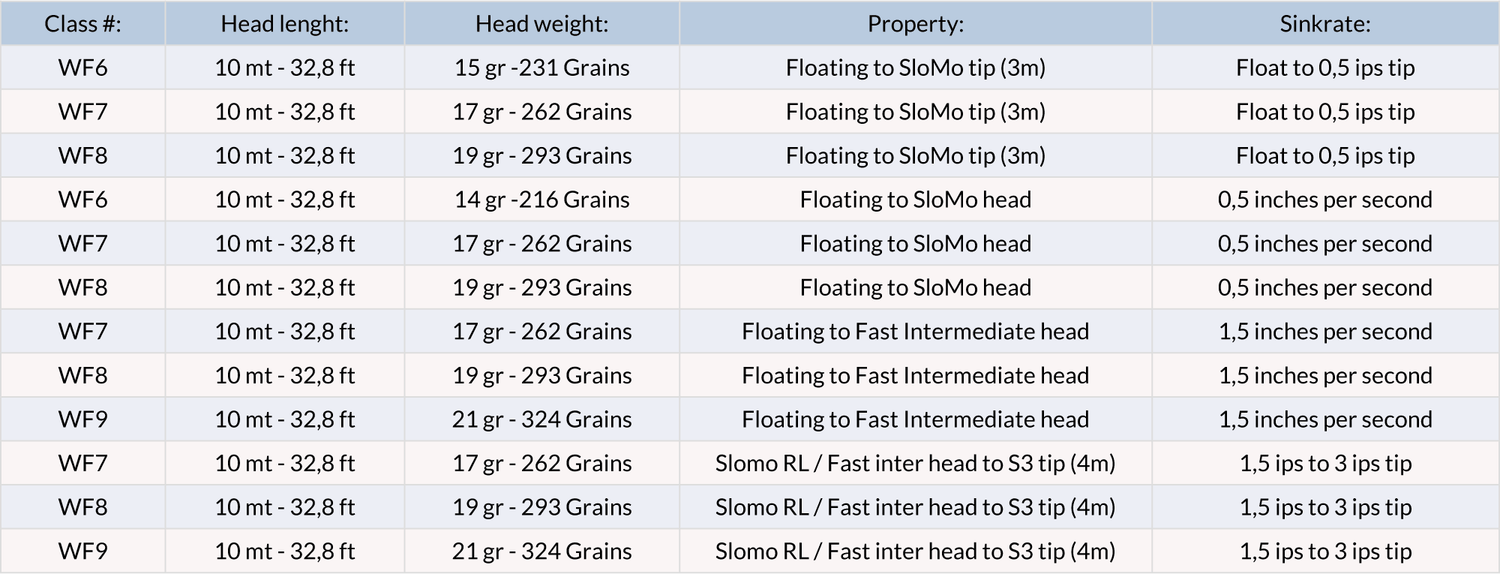Screen dimensions: 1500x574
Task: Click "Float to 0,5 ips tip" in the first row
Action: tap(1325, 68)
